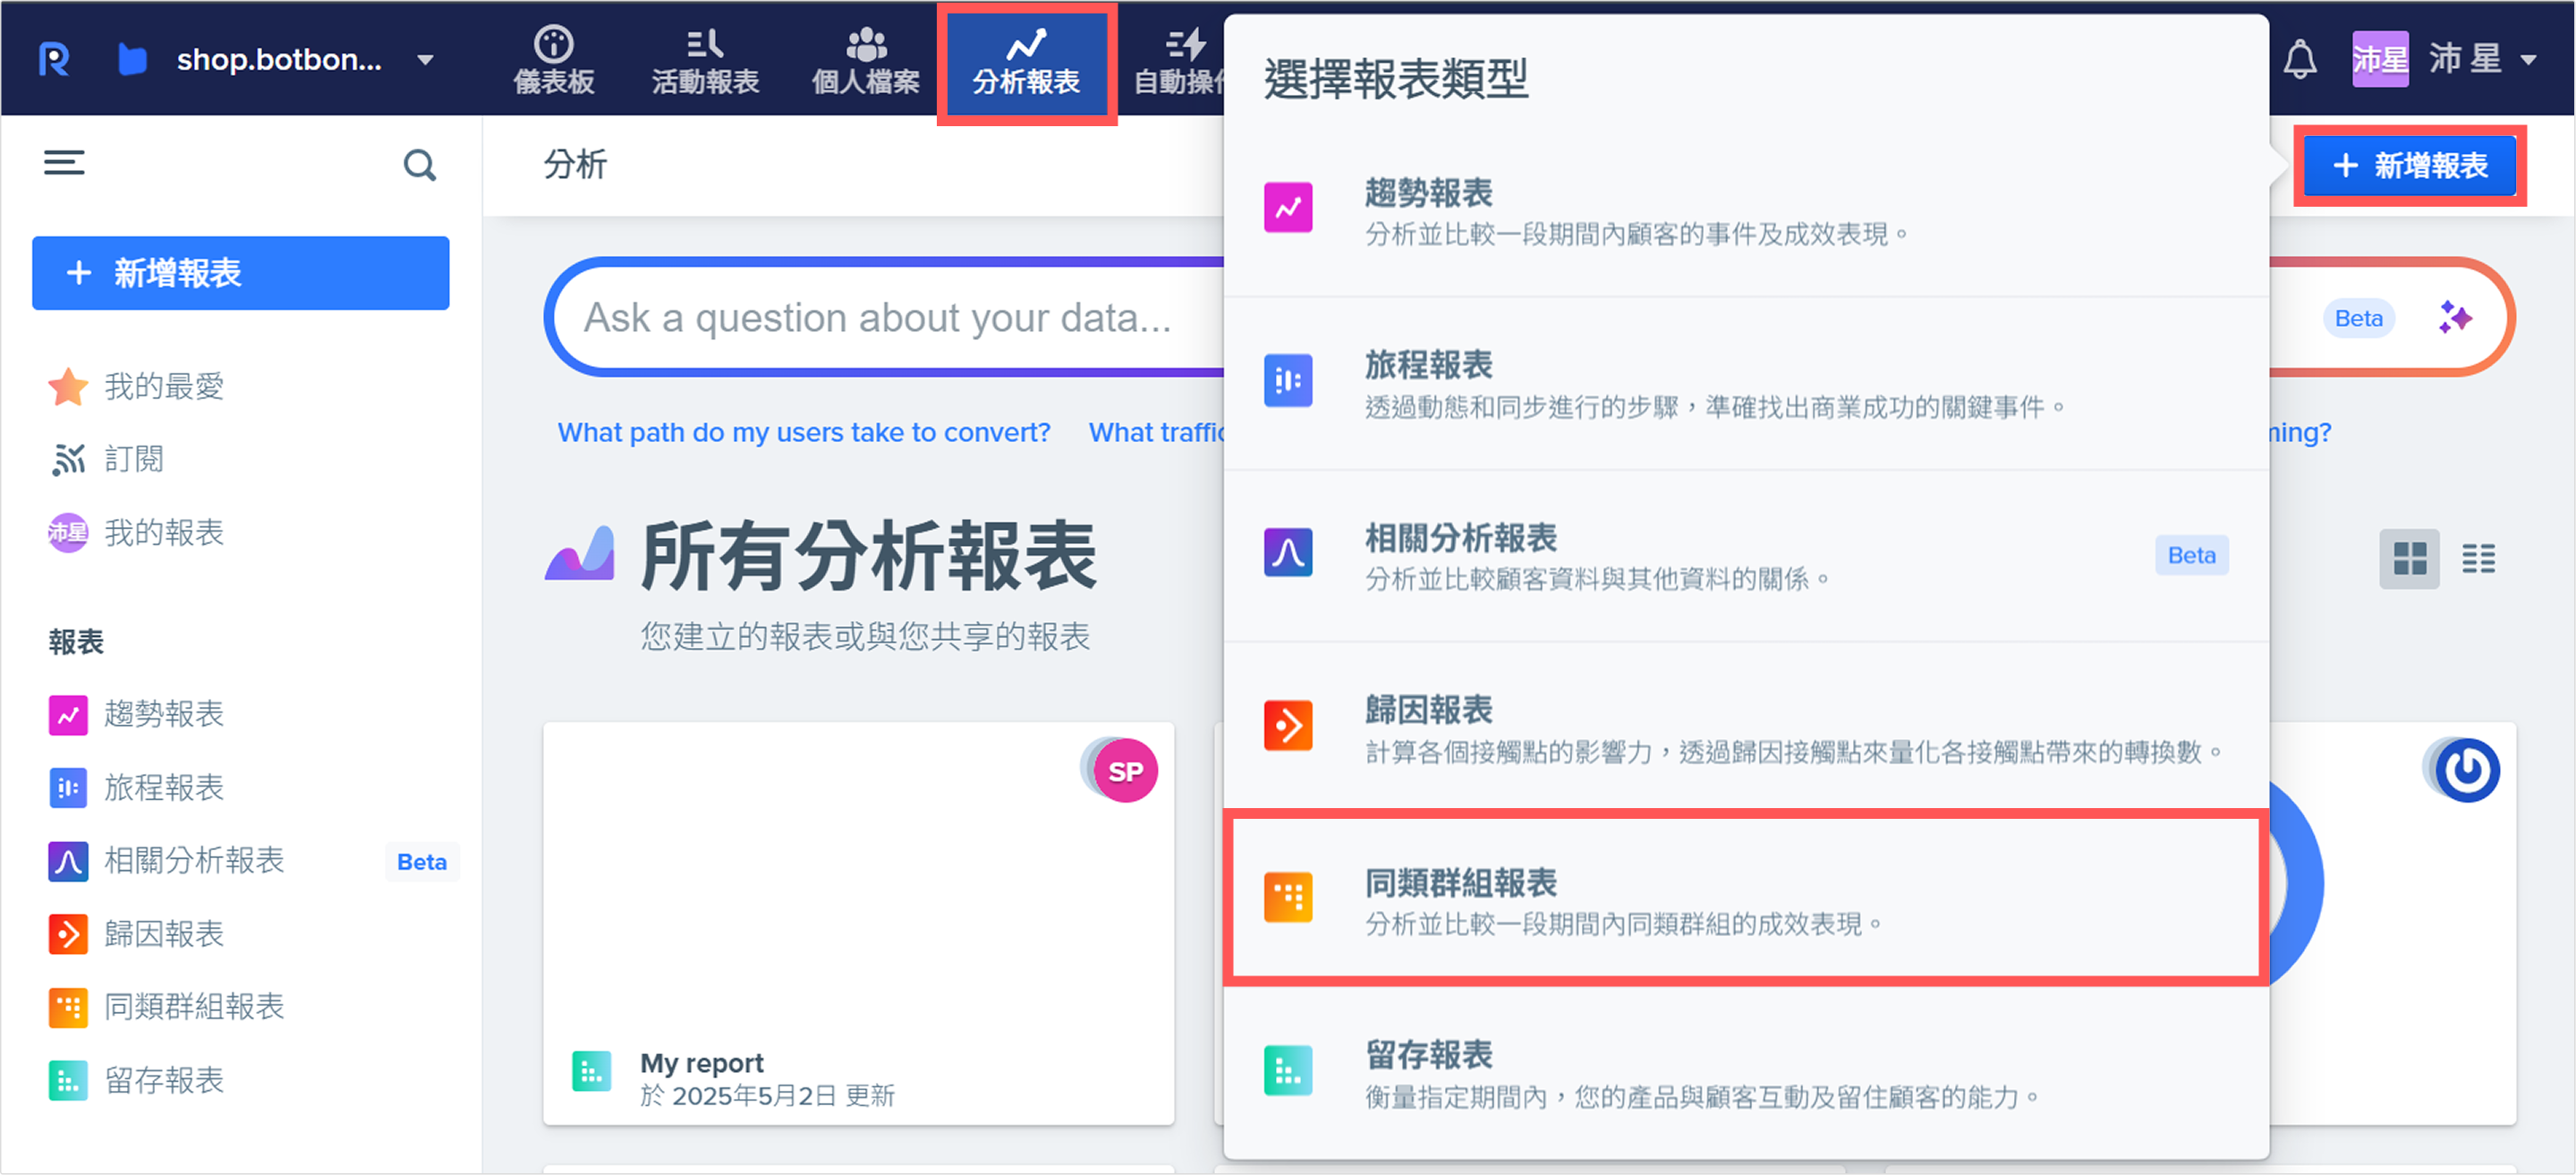Choose 趨勢報表 in the report type menu

[1746, 211]
